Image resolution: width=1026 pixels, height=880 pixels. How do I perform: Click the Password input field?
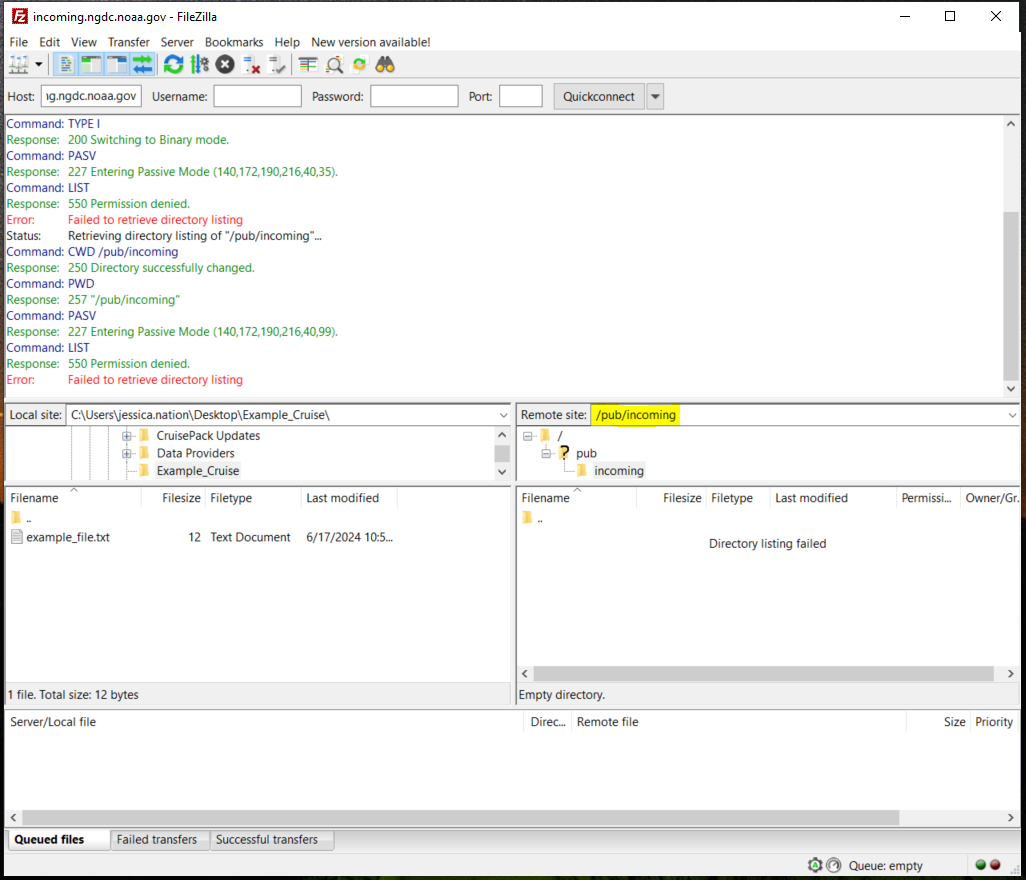[x=414, y=96]
